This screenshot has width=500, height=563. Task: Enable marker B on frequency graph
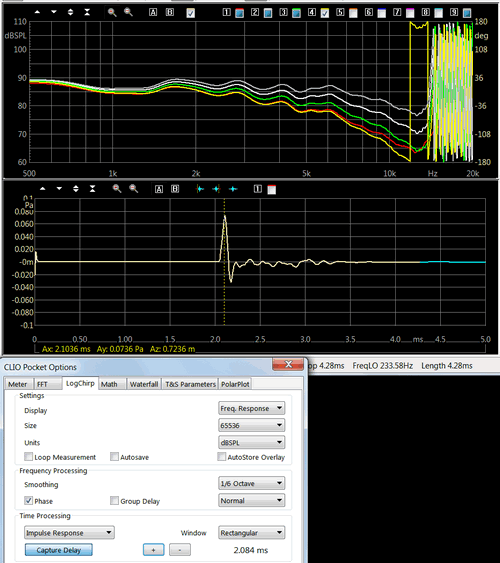tap(169, 12)
